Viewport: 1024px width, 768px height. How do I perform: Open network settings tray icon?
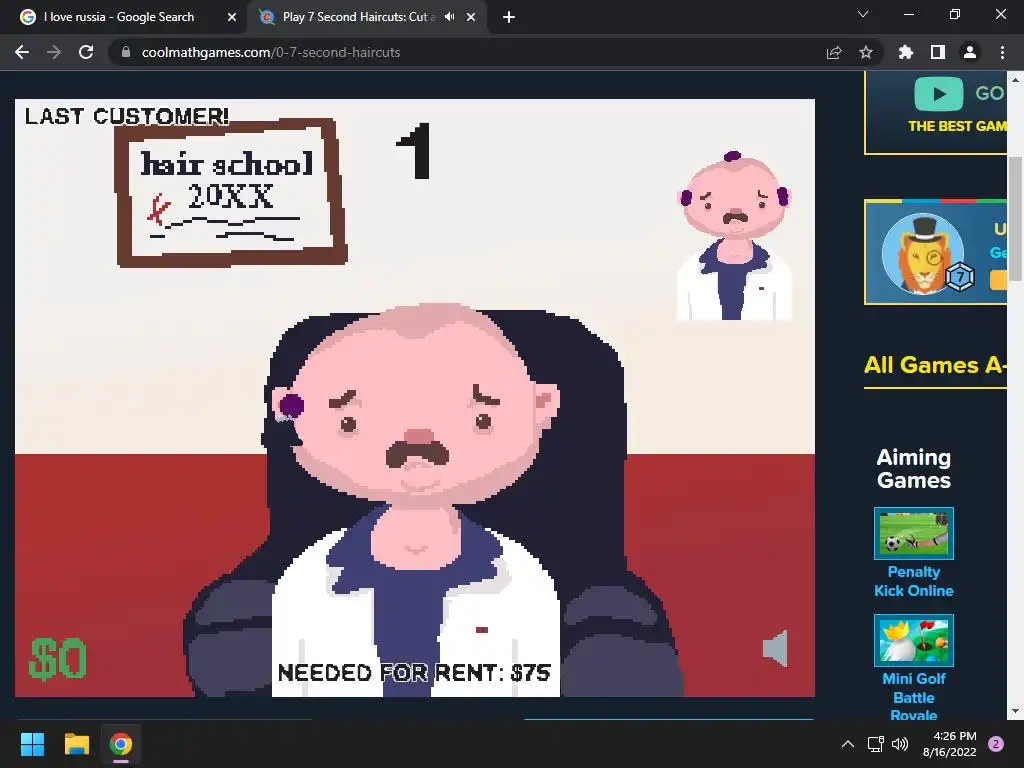(x=875, y=744)
